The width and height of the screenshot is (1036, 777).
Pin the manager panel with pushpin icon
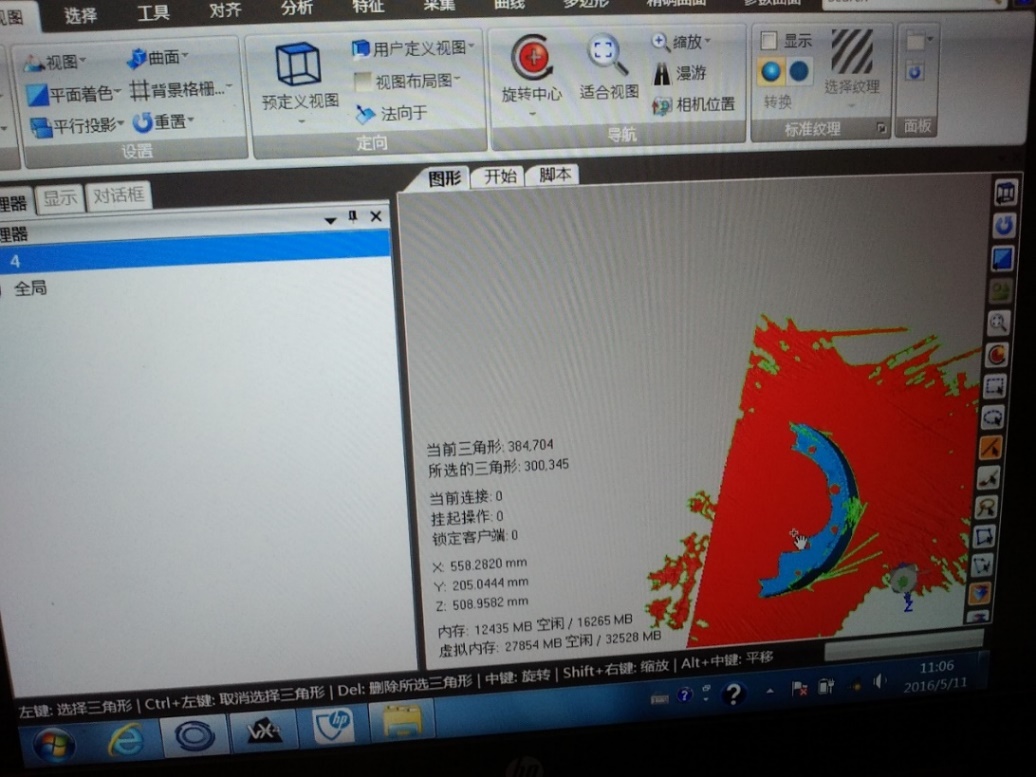pos(352,216)
